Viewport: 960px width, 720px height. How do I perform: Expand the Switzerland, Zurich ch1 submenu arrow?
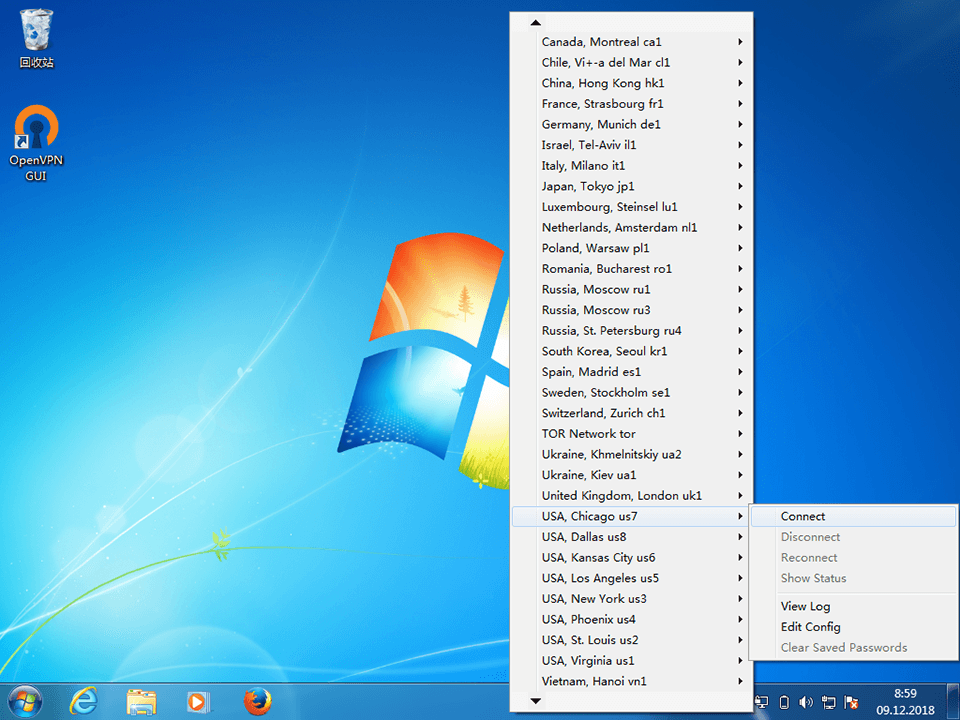[740, 413]
